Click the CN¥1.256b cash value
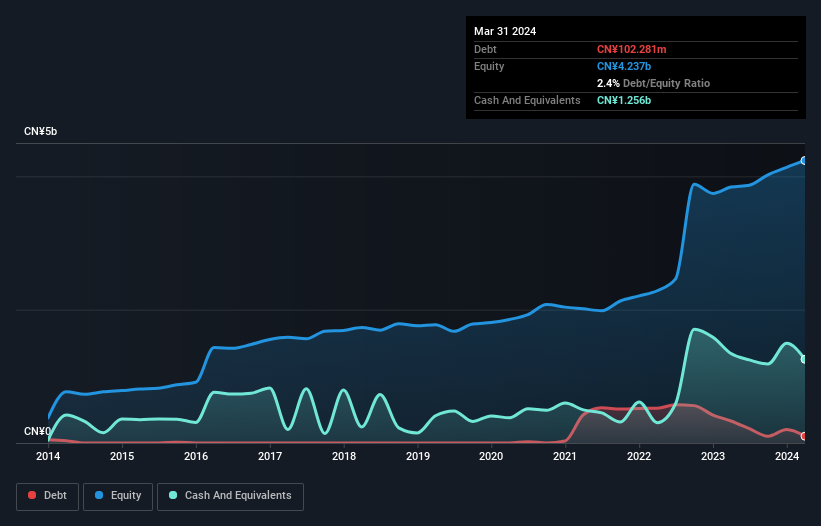821x526 pixels. 624,100
